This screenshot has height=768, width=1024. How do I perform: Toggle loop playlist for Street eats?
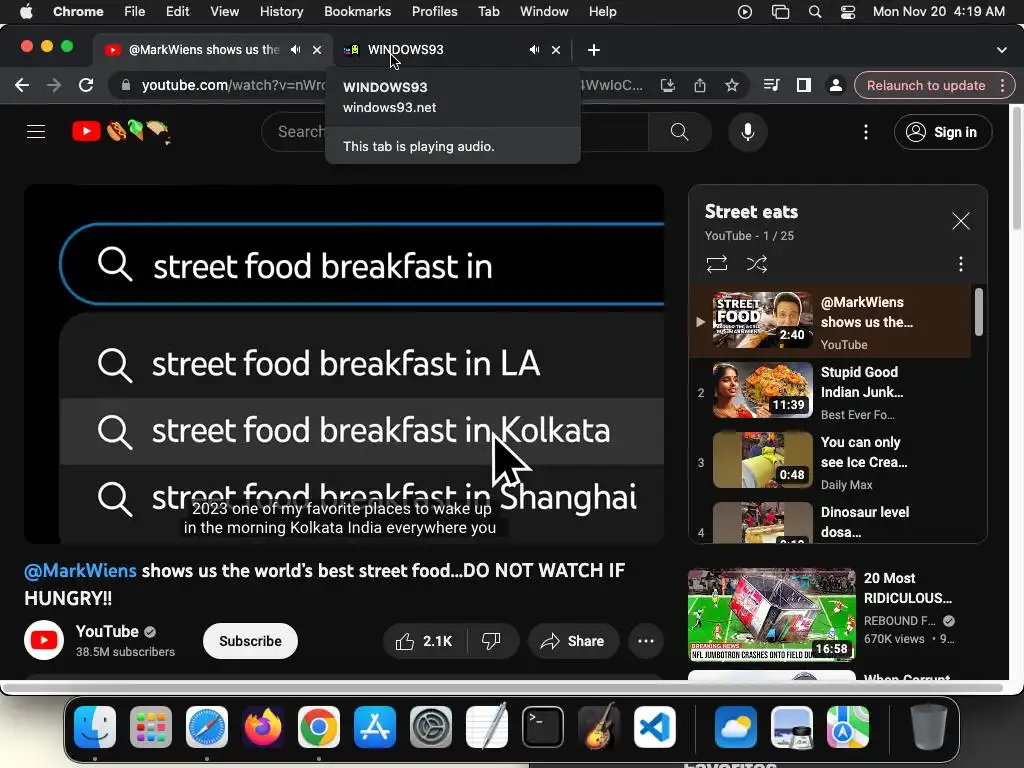(x=716, y=264)
